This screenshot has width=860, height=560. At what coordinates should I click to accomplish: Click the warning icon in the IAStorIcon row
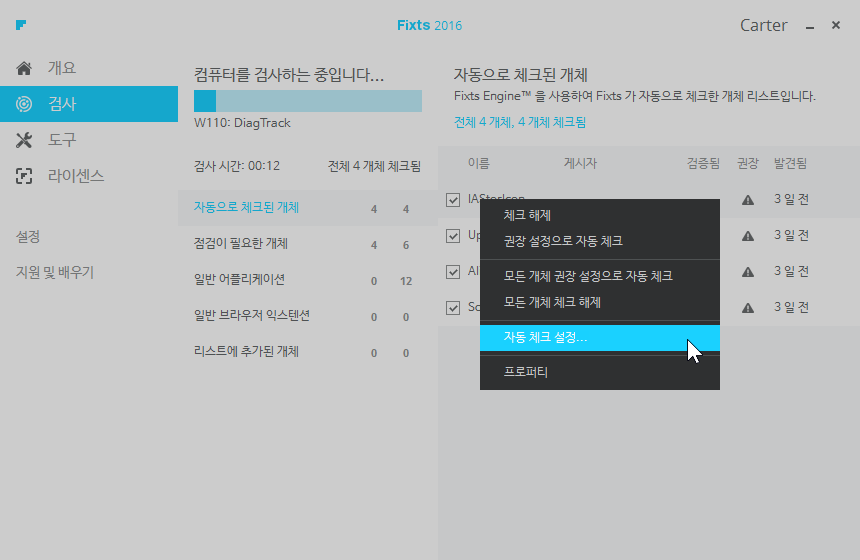(748, 200)
